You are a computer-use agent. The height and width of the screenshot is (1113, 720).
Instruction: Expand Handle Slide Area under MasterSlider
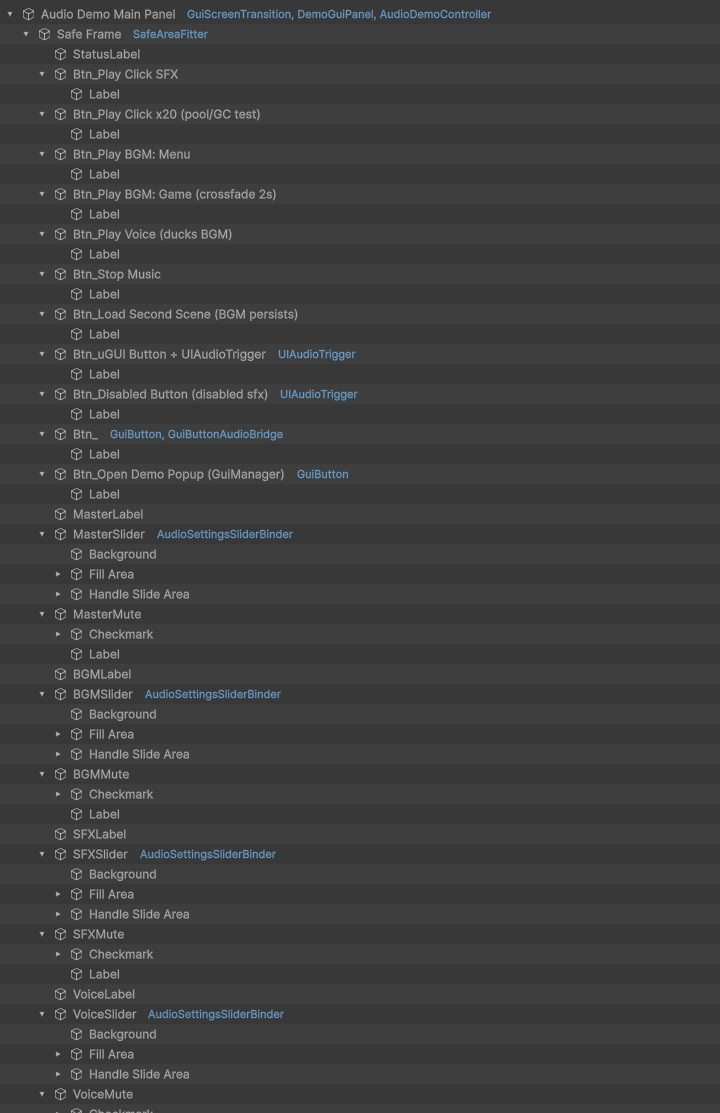58,594
